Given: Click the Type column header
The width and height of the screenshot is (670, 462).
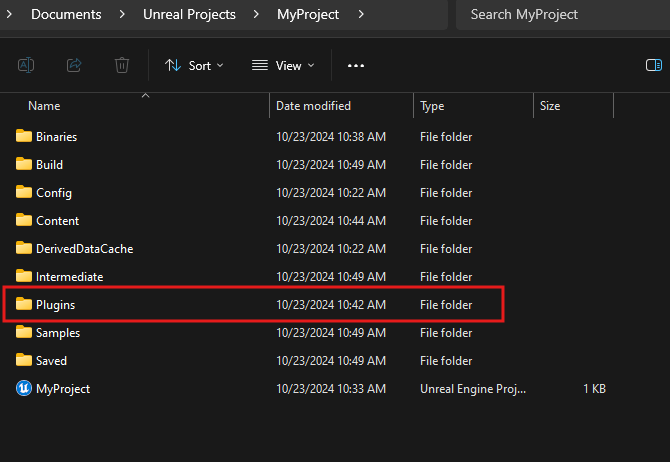Looking at the screenshot, I should point(432,106).
